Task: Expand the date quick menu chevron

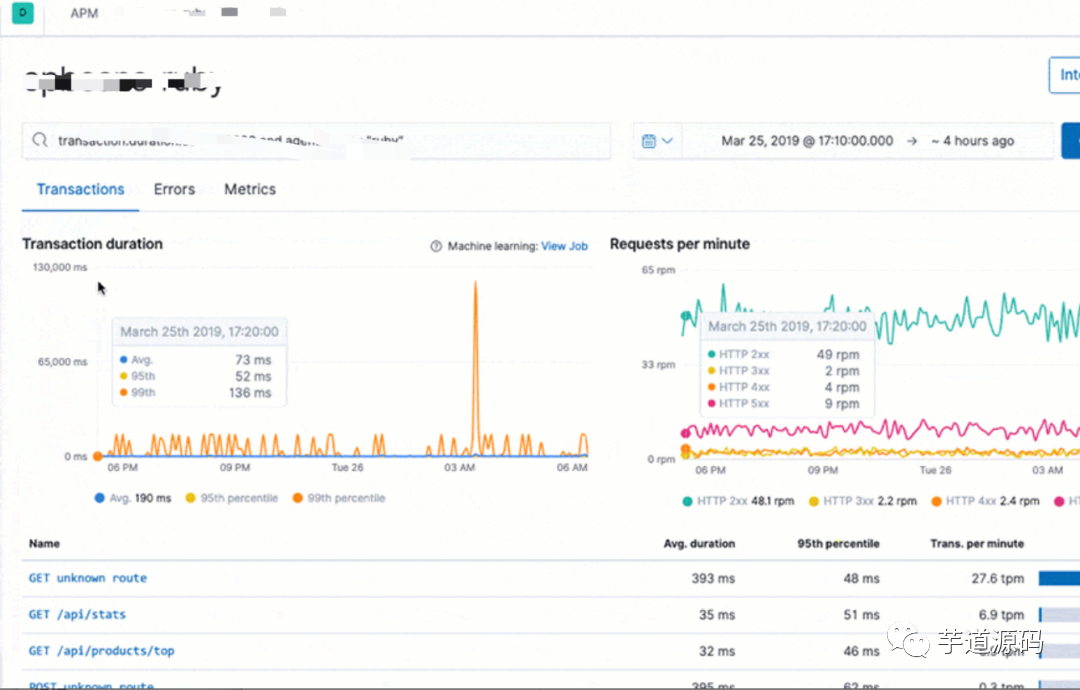Action: pyautogui.click(x=667, y=140)
